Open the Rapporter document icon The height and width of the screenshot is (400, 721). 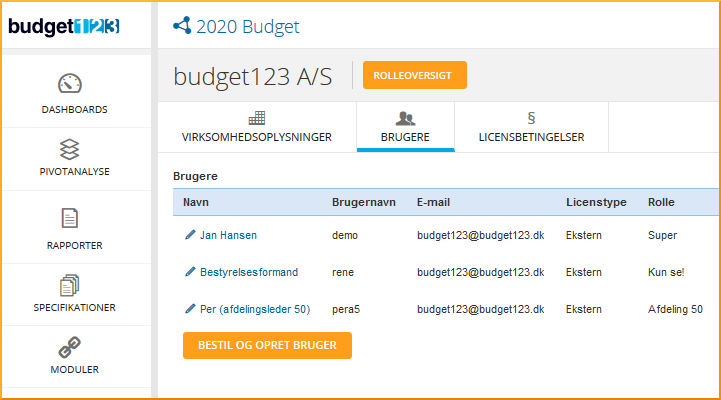tap(69, 218)
